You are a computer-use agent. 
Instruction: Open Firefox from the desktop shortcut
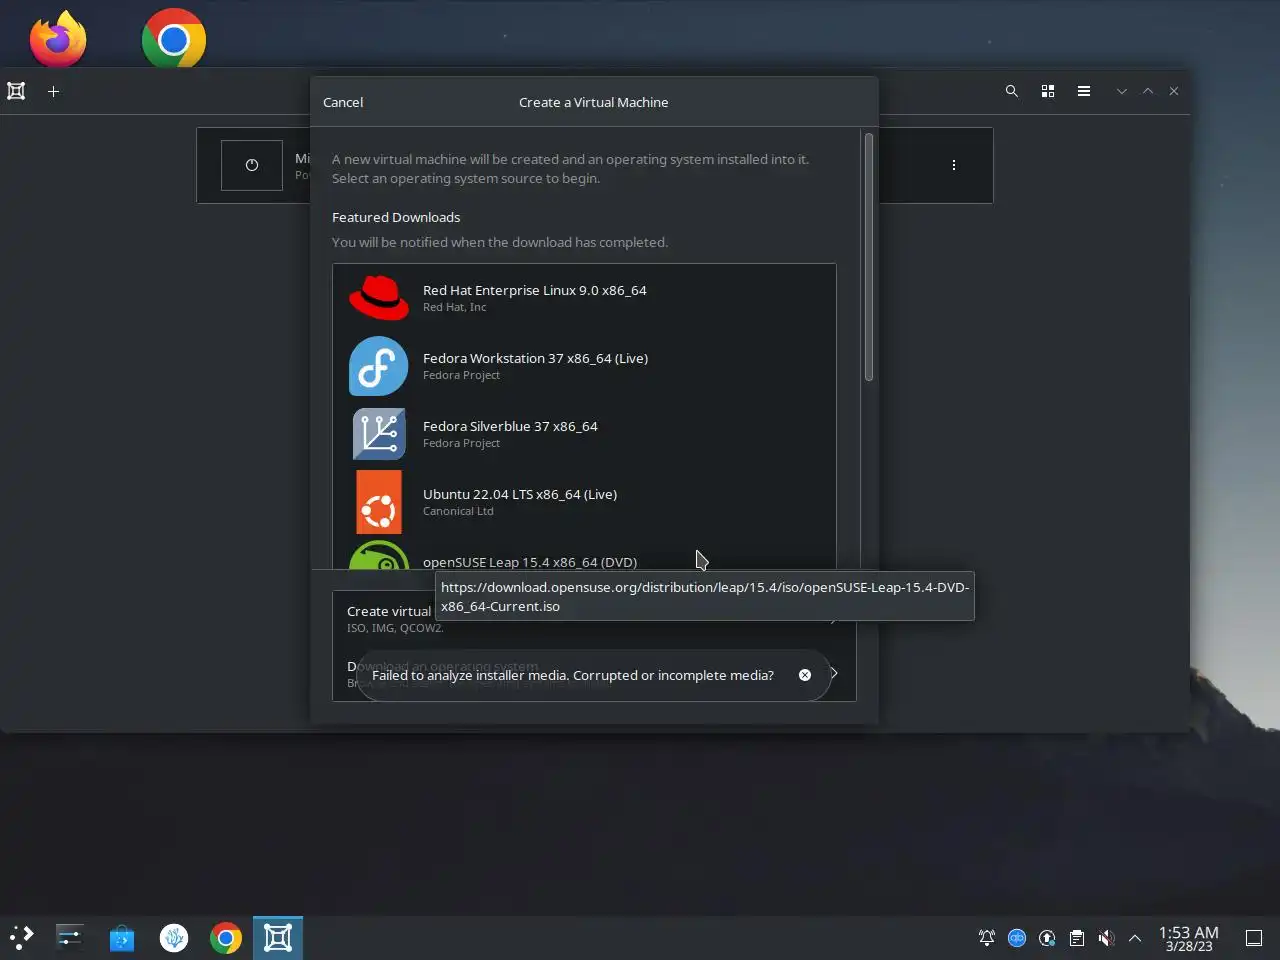(58, 39)
